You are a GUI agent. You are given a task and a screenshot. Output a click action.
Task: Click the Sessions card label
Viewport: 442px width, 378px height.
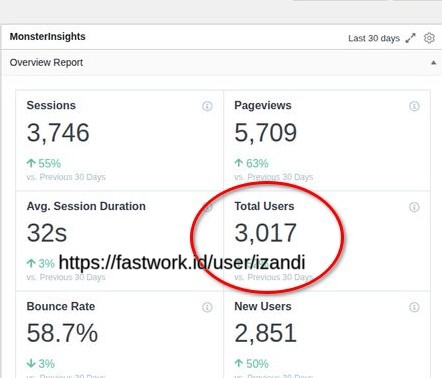tap(51, 105)
